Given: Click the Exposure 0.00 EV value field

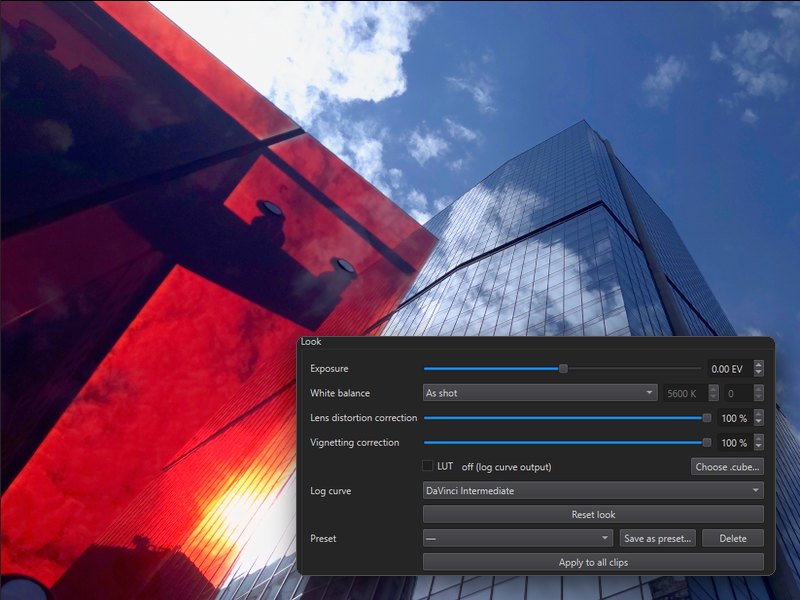Looking at the screenshot, I should (x=730, y=369).
